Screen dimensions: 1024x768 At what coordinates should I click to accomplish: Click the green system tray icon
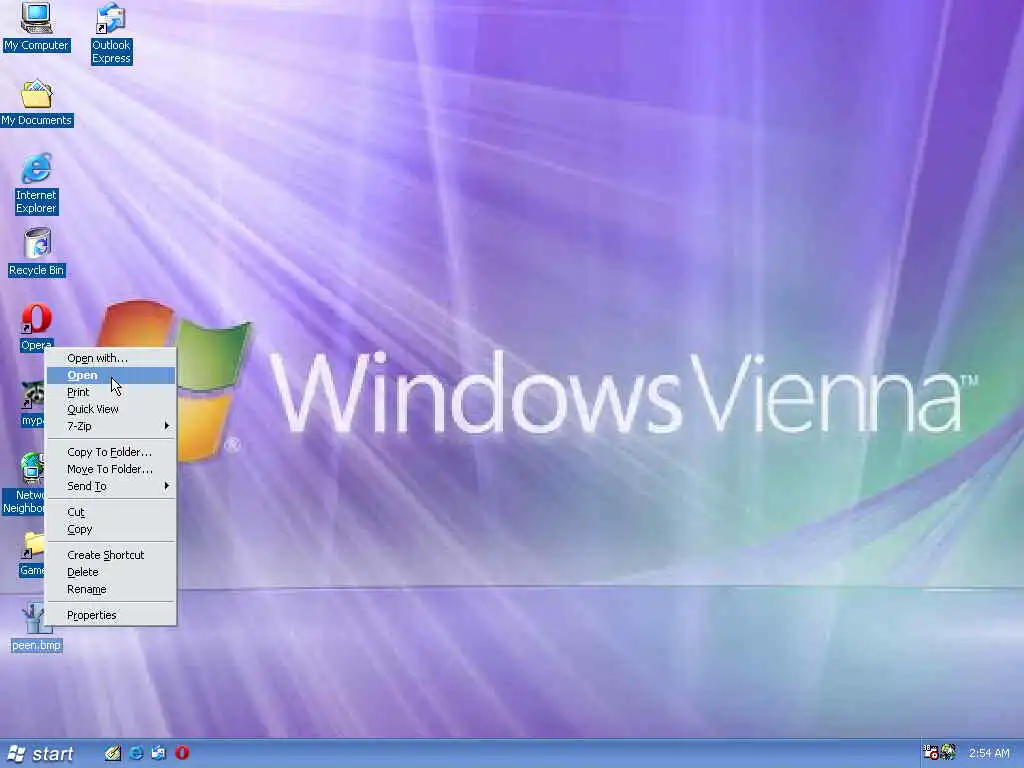point(948,752)
